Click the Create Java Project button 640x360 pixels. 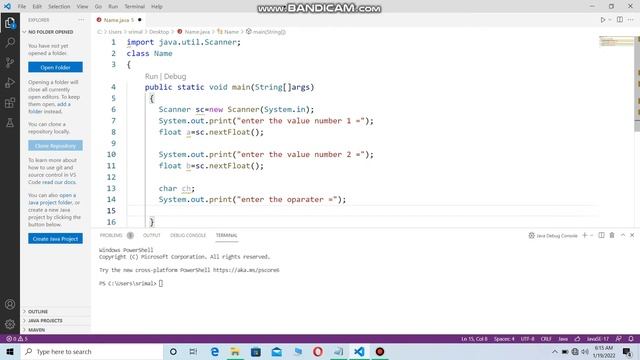click(55, 239)
